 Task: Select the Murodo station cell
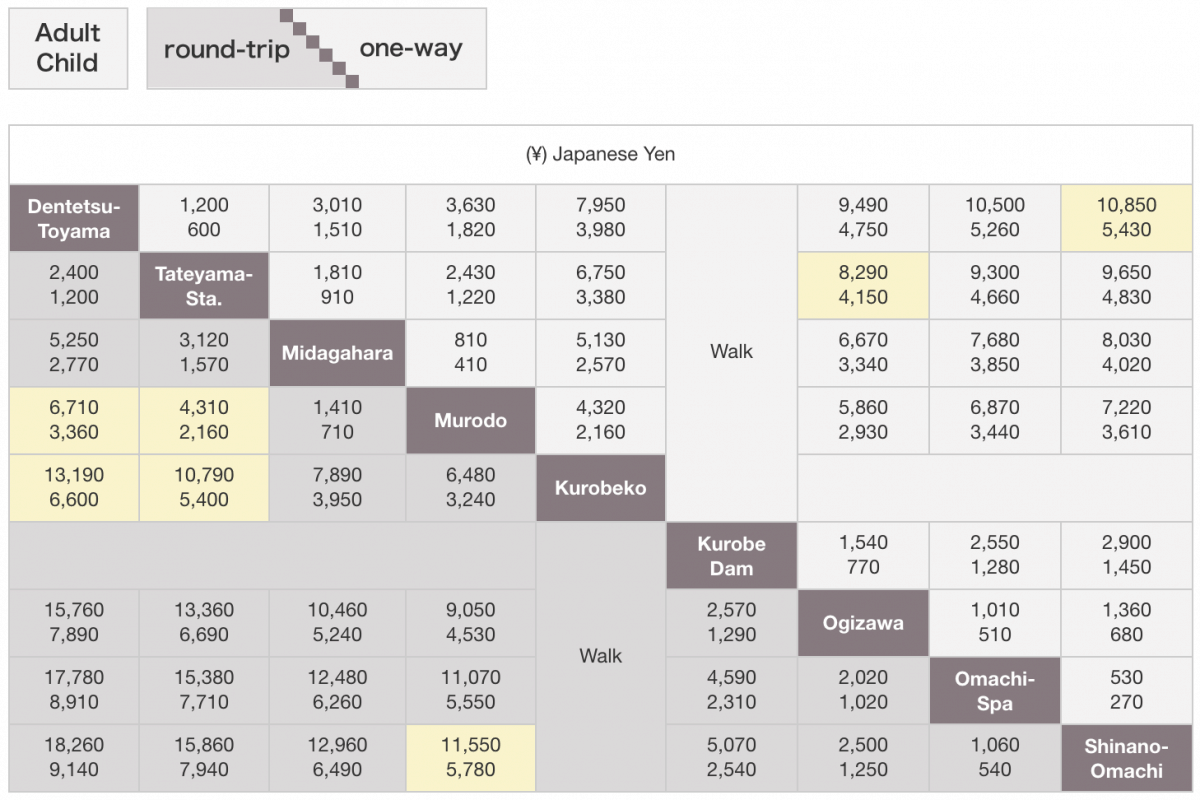(470, 420)
